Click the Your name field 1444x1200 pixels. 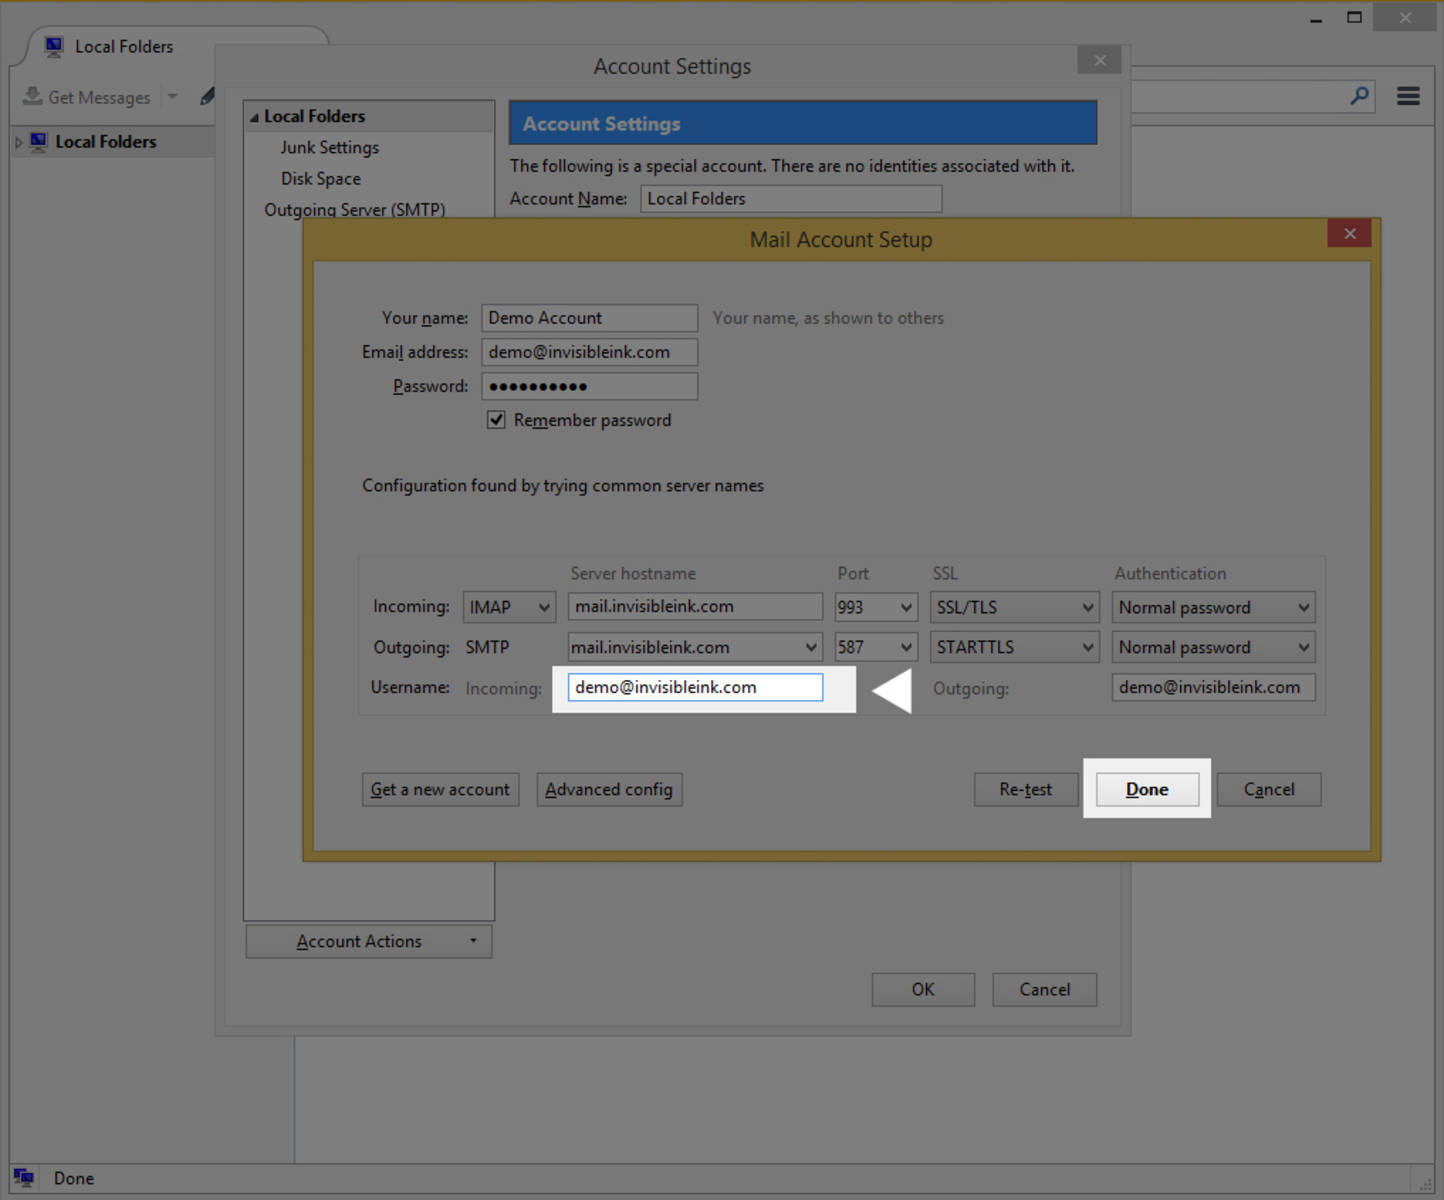[589, 318]
